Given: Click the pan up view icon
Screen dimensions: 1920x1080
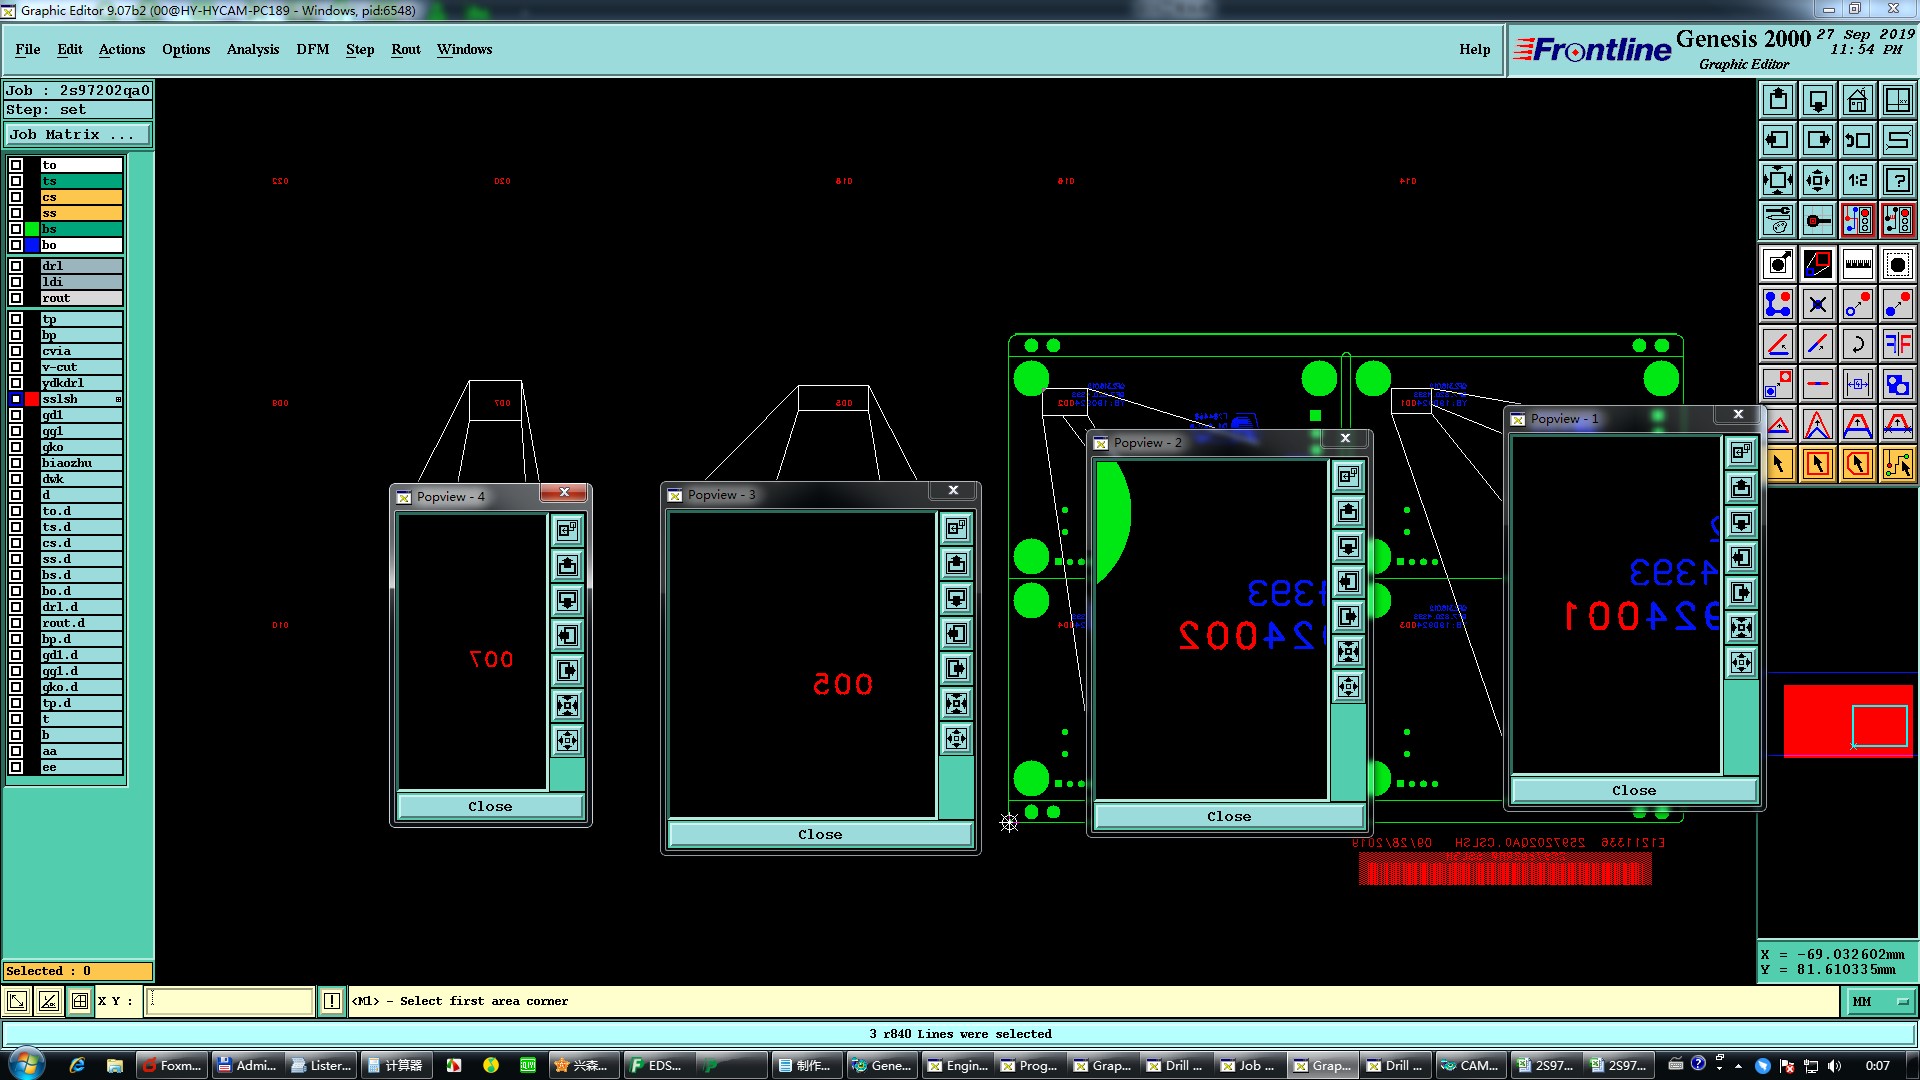Looking at the screenshot, I should coord(1778,100).
